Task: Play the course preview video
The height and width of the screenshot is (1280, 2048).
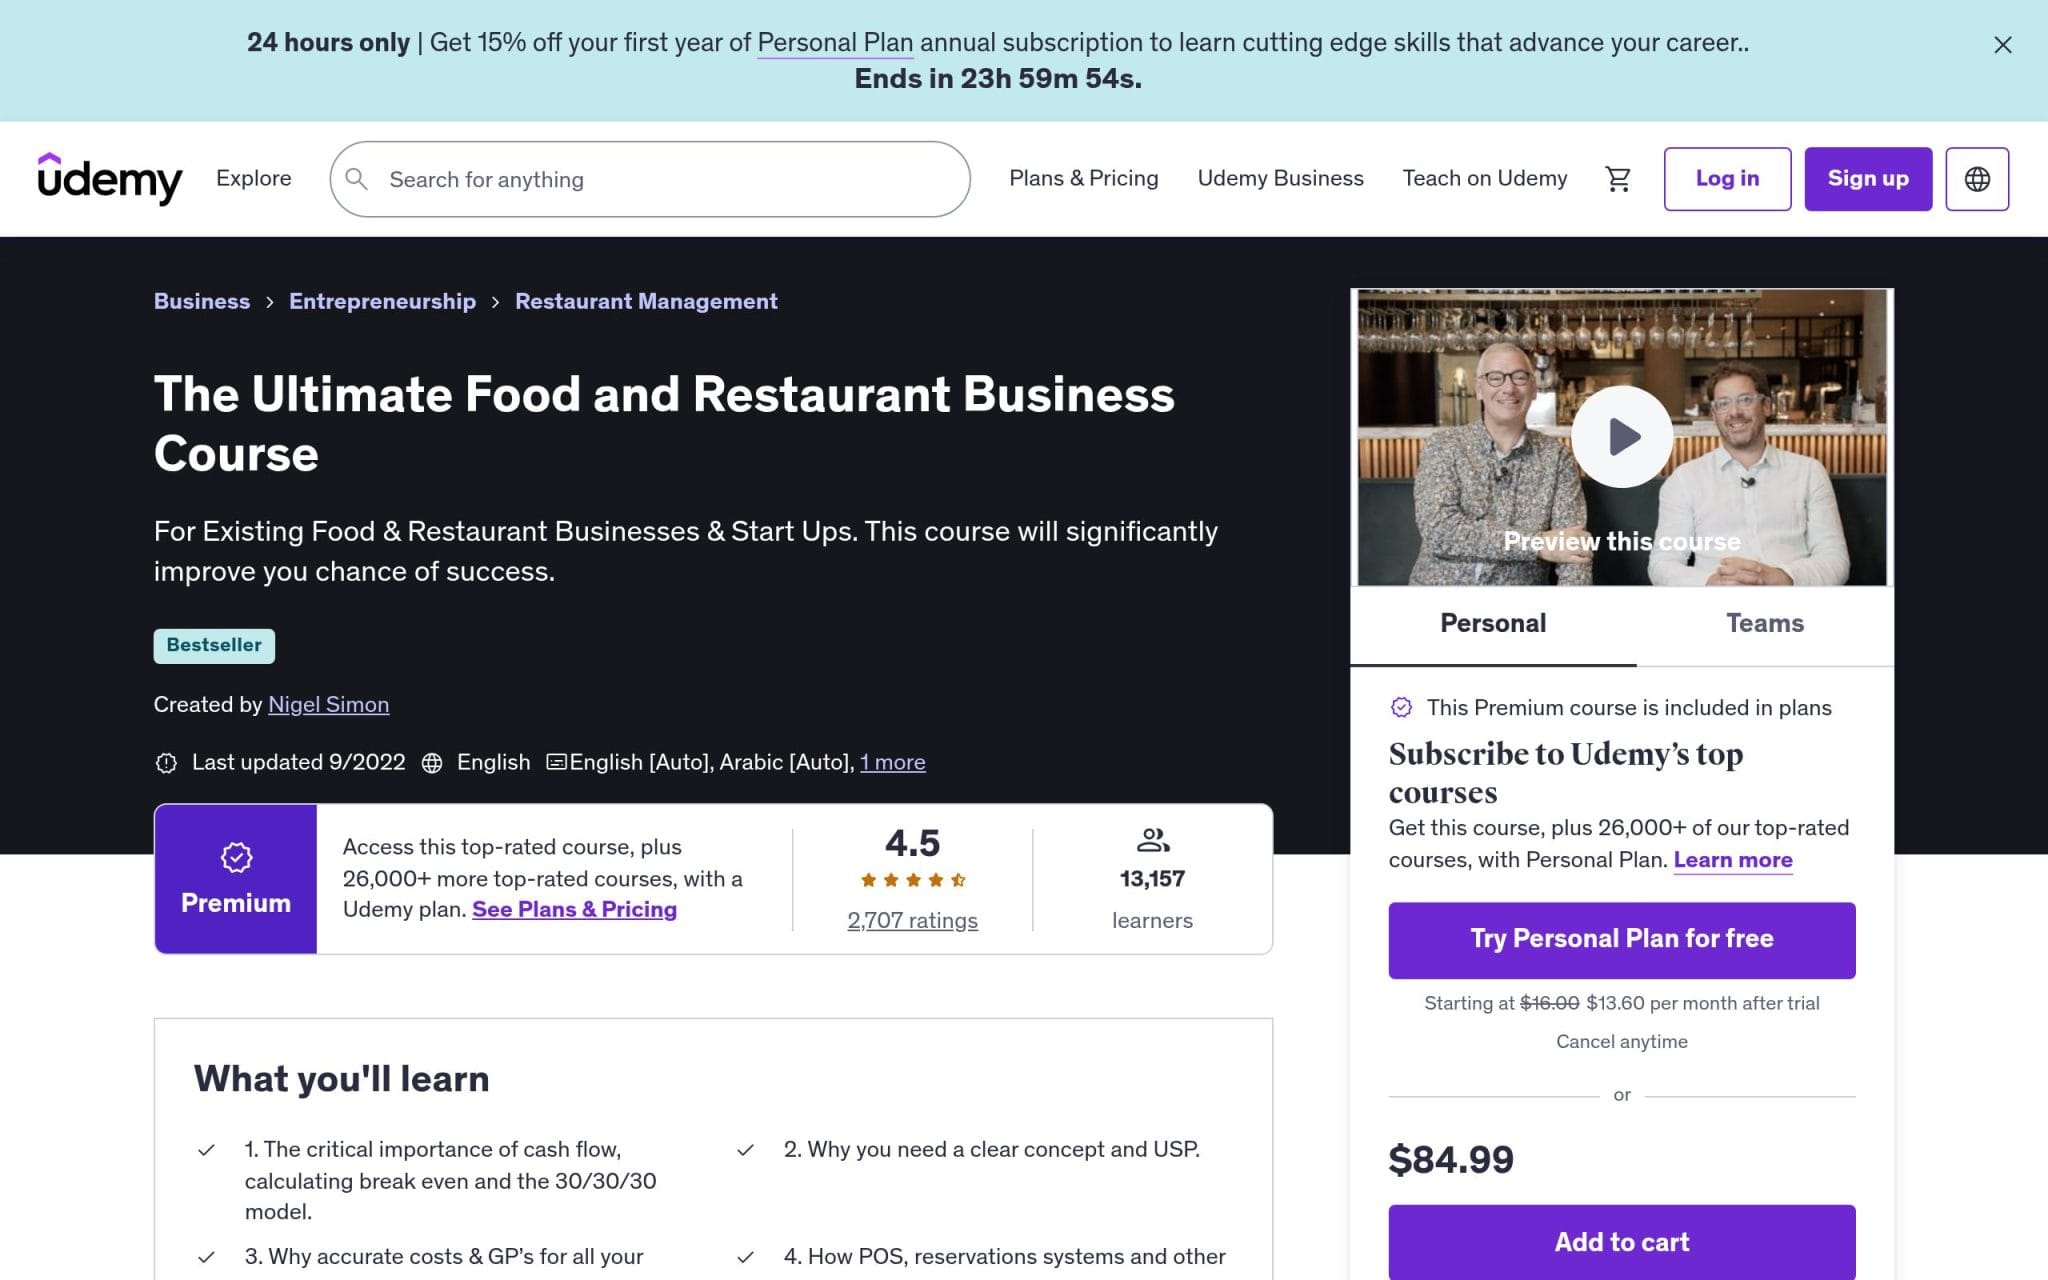Action: tap(1621, 437)
